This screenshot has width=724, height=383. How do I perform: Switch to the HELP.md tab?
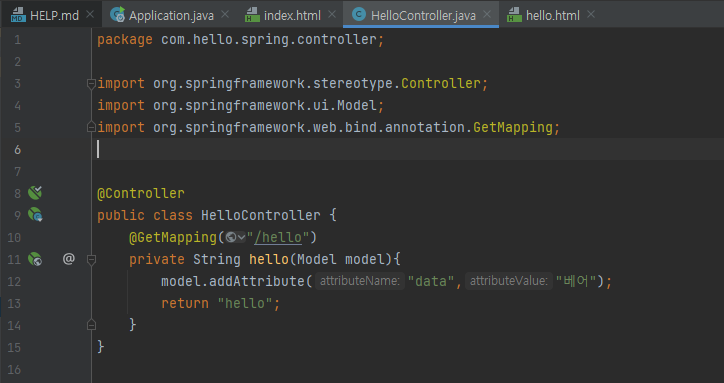coord(52,15)
